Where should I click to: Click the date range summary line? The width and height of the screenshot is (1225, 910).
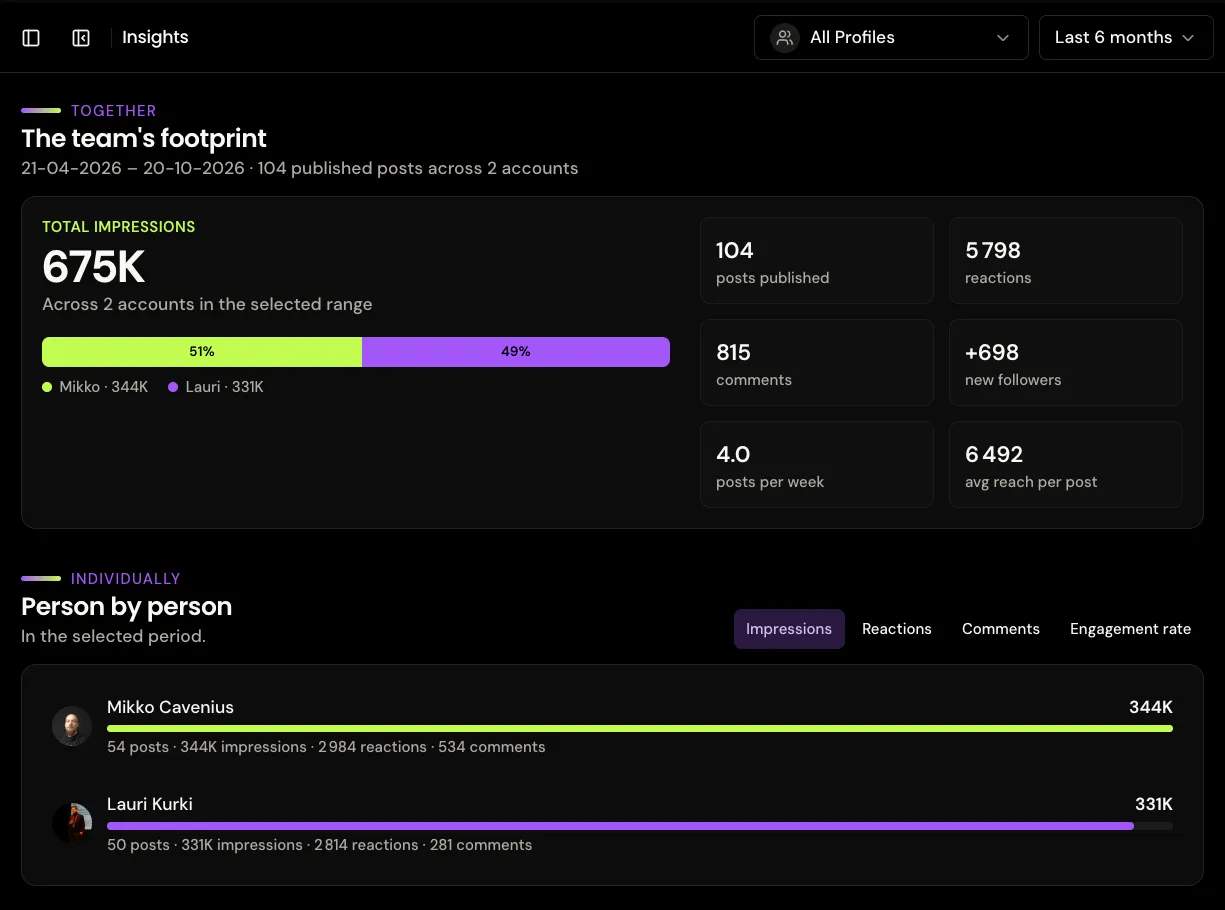(x=300, y=168)
